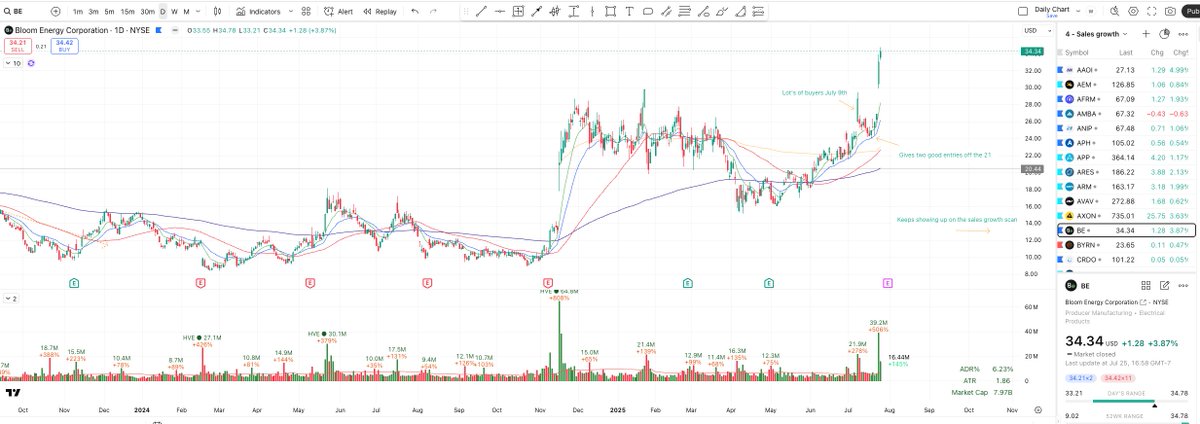
Task: Create an Alert
Action: 339,11
